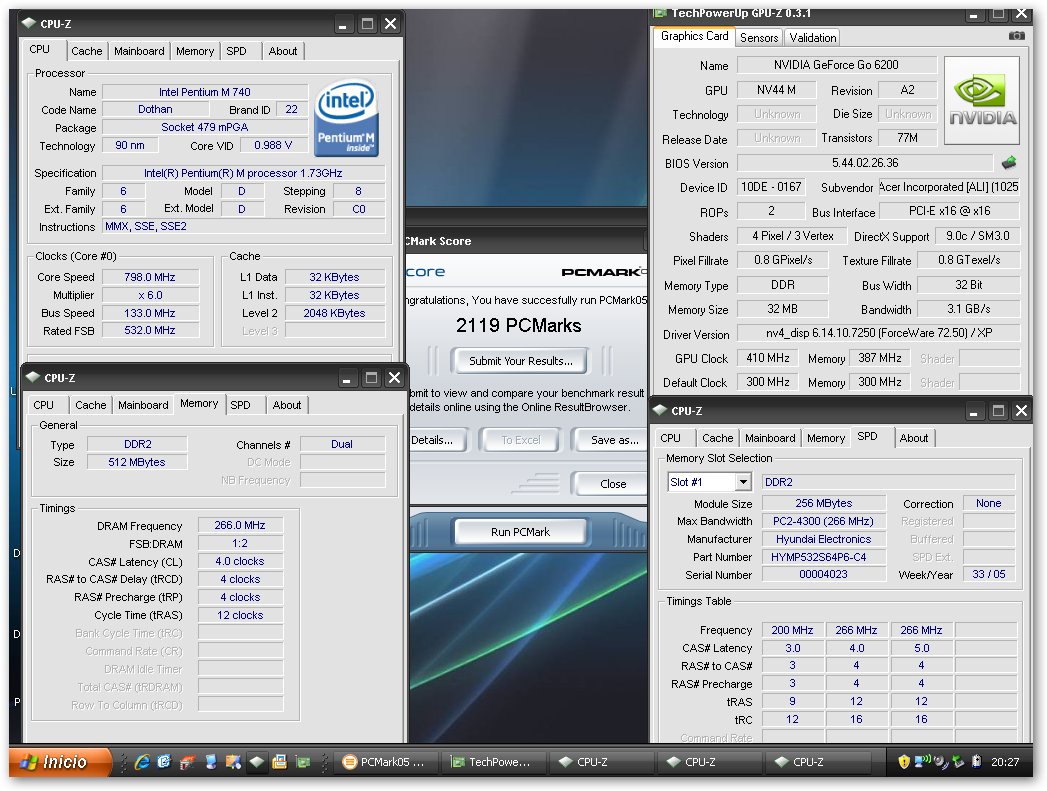This screenshot has height=791, width=1047.
Task: Open Memory tab in CPU-Z SPD window
Action: coord(825,439)
